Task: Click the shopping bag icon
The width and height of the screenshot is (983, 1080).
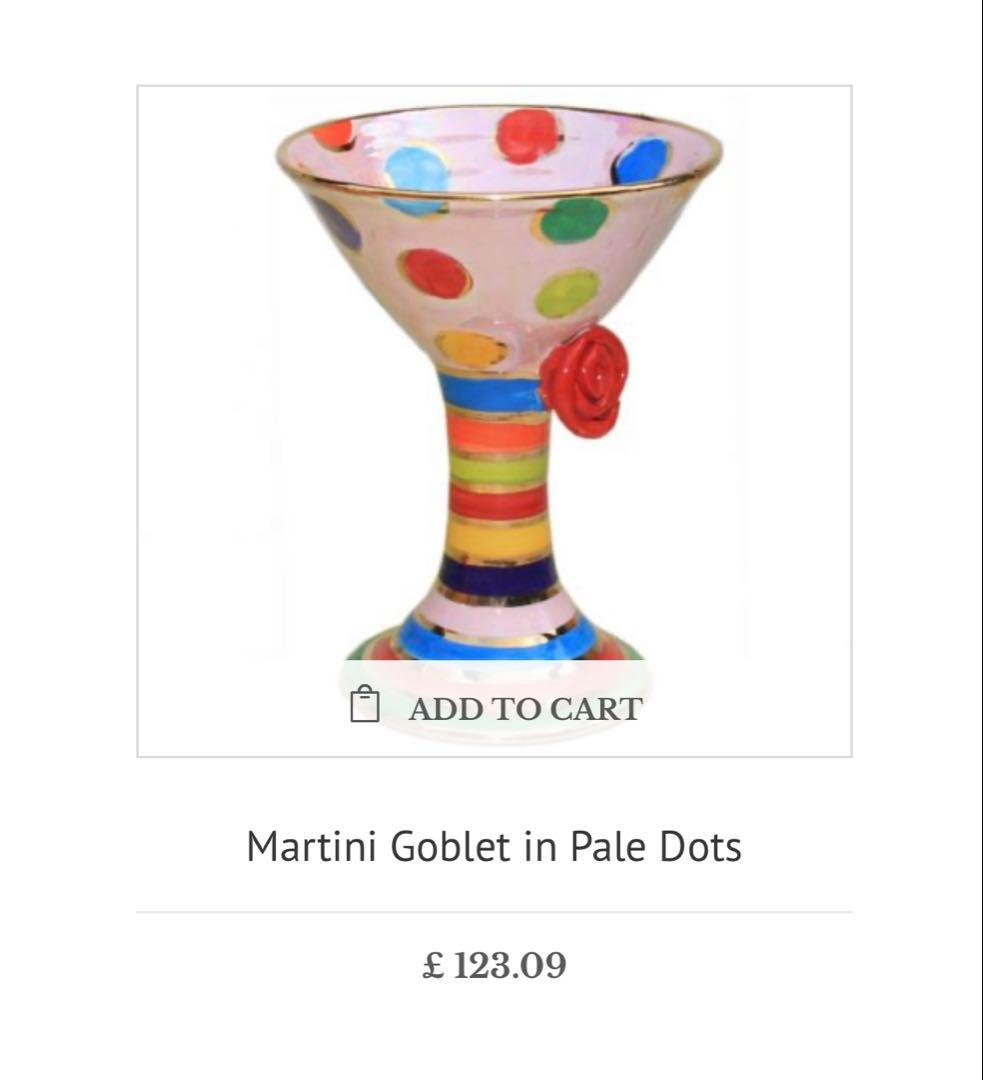Action: [x=365, y=705]
